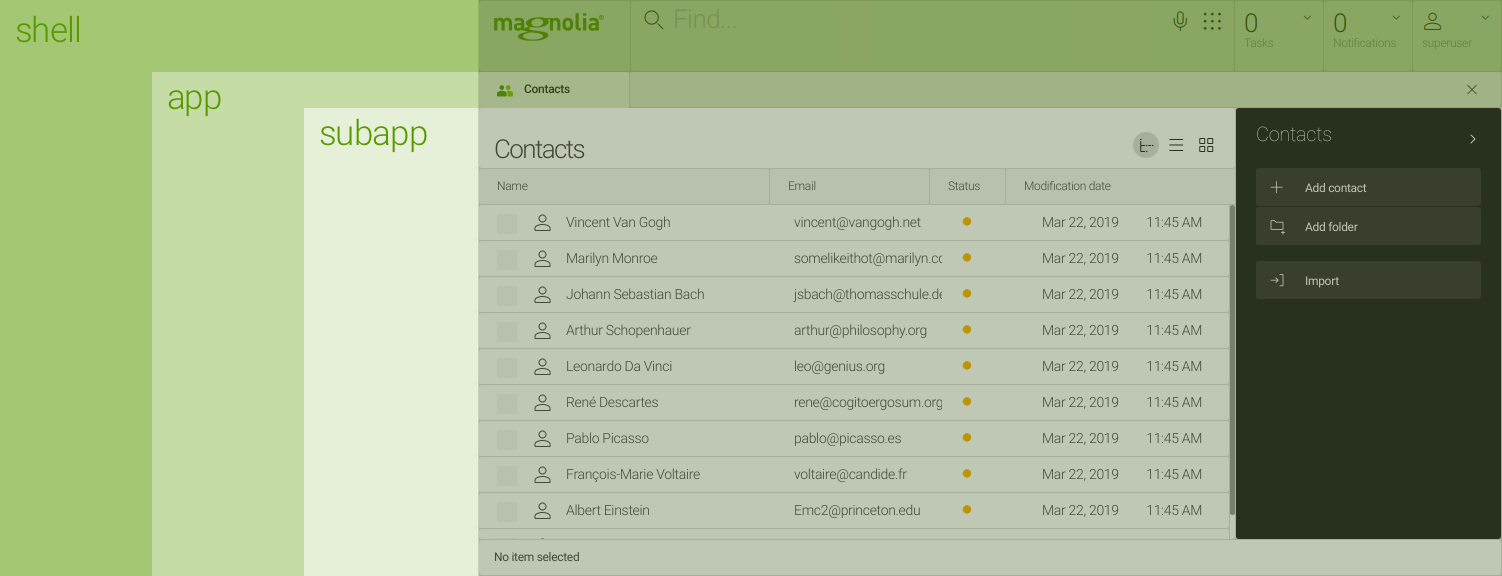Sort by the Email column header
The width and height of the screenshot is (1502, 576).
[802, 186]
